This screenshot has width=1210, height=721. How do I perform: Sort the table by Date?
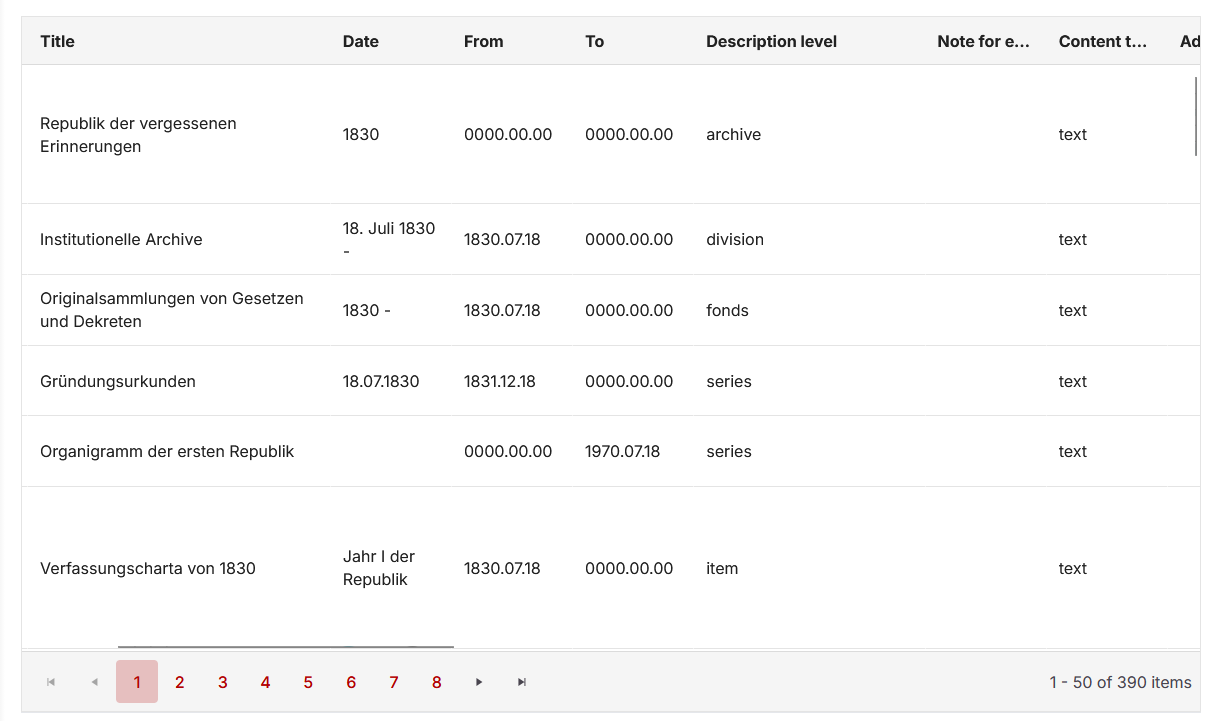(x=360, y=41)
